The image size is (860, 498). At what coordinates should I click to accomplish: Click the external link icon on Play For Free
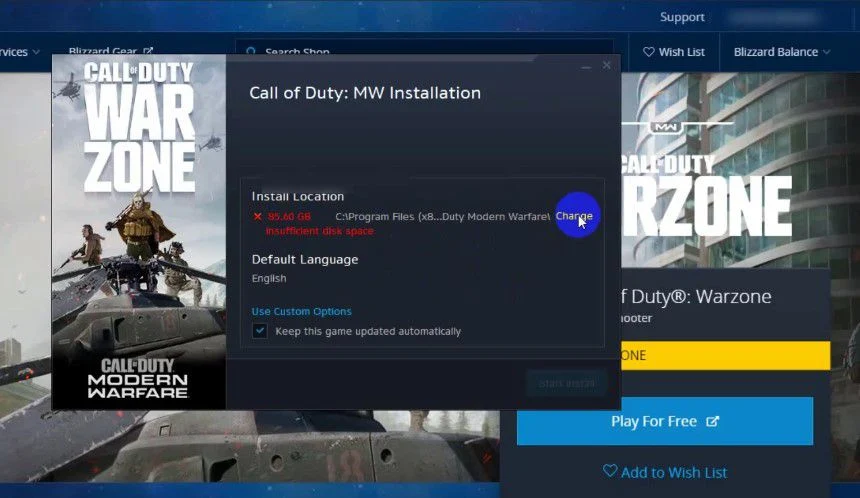pos(712,421)
